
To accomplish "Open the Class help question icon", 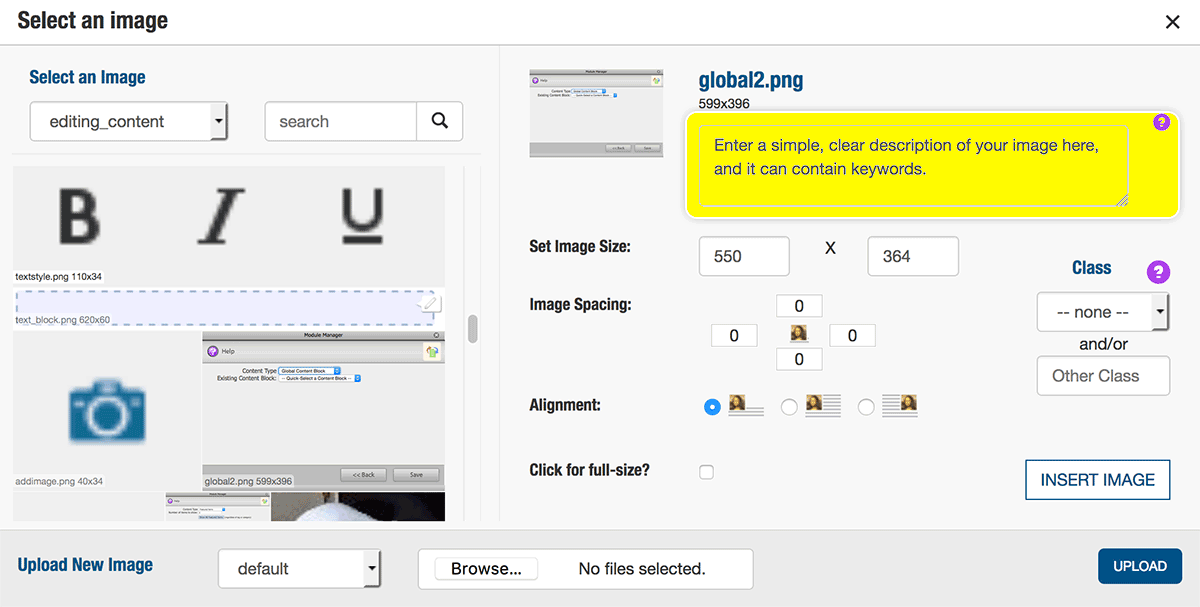I will 1158,272.
